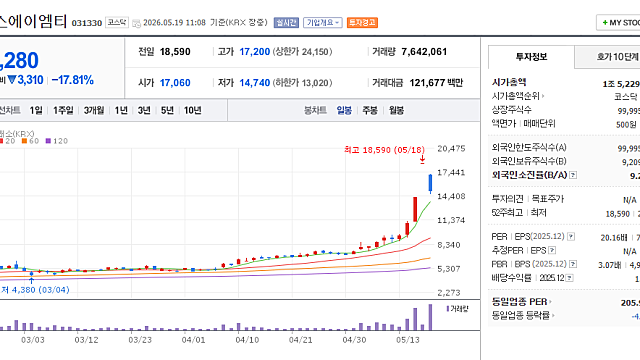Click the calendar icon beside the date

[x=136, y=23]
